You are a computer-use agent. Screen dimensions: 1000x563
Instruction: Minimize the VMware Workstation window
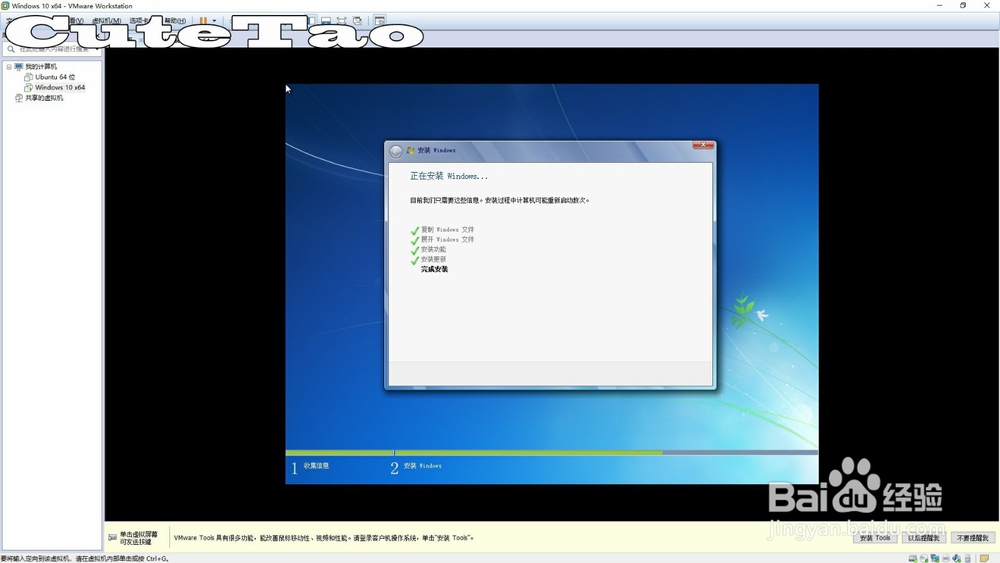tap(939, 5)
